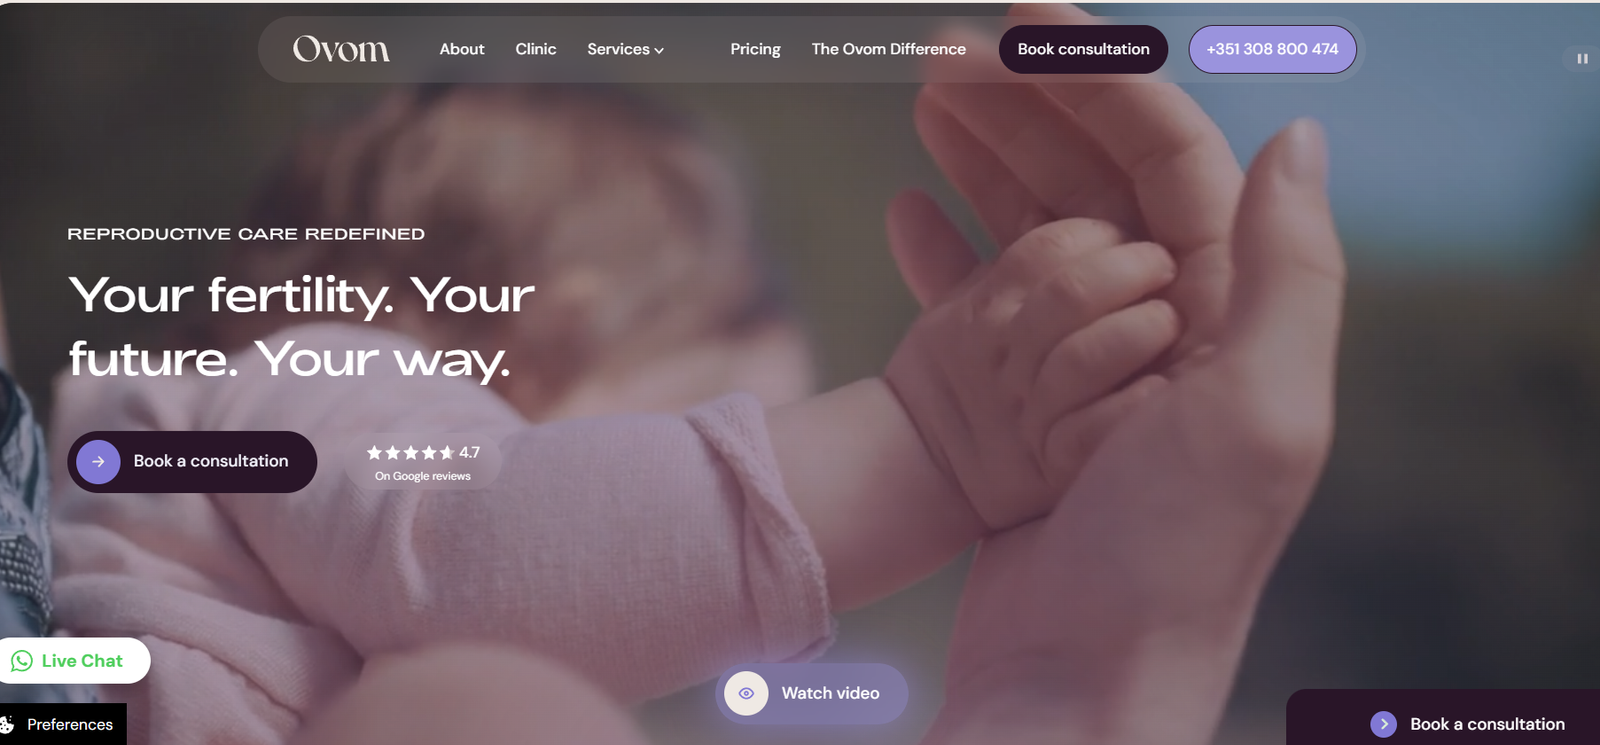1600x745 pixels.
Task: Open The Ovom Difference page
Action: coord(889,49)
